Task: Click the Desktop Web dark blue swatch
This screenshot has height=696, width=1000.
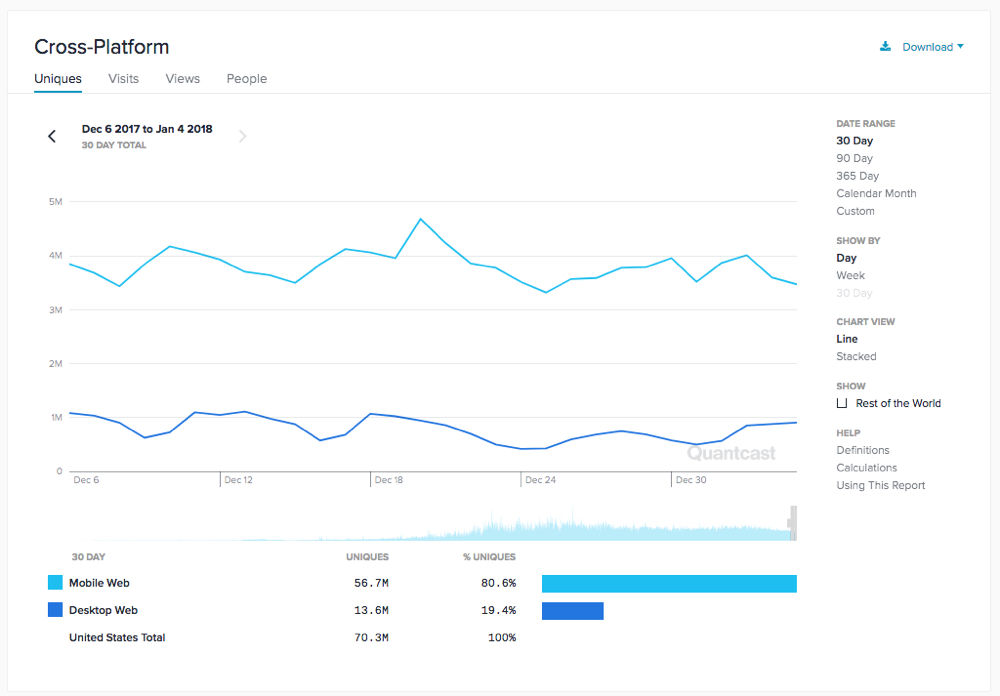Action: click(x=55, y=610)
